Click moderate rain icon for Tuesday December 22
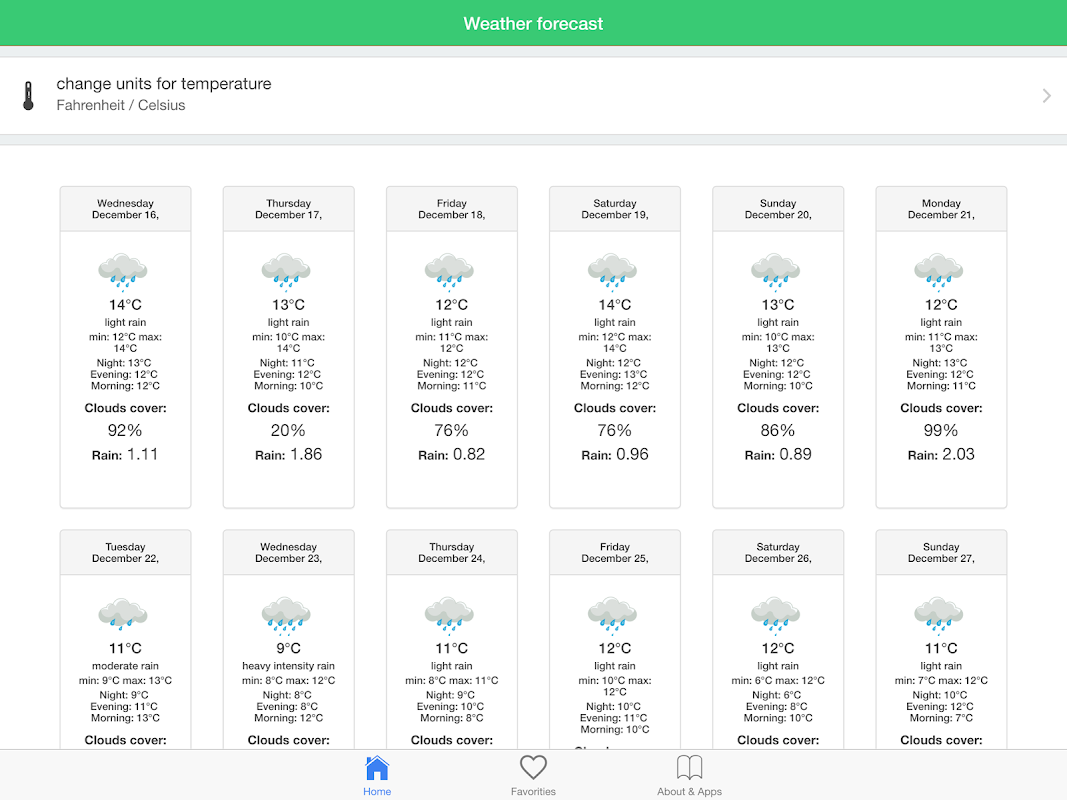Viewport: 1067px width, 800px height. click(122, 614)
